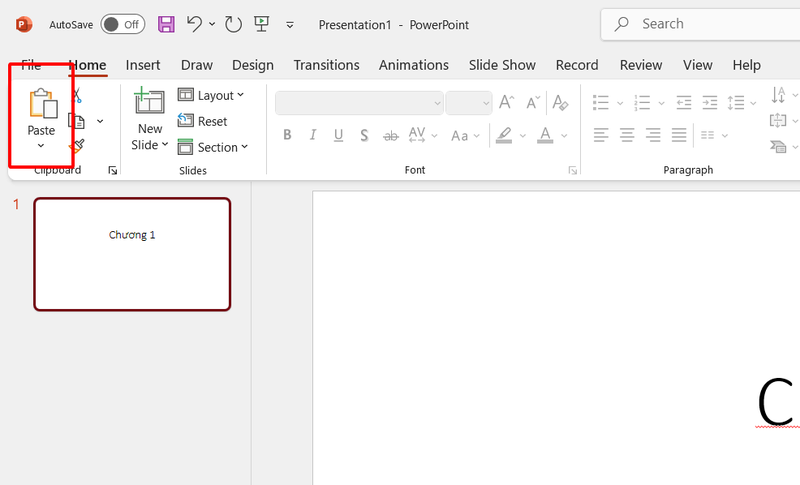Click the Save icon in title bar
This screenshot has width=800, height=485.
(166, 24)
